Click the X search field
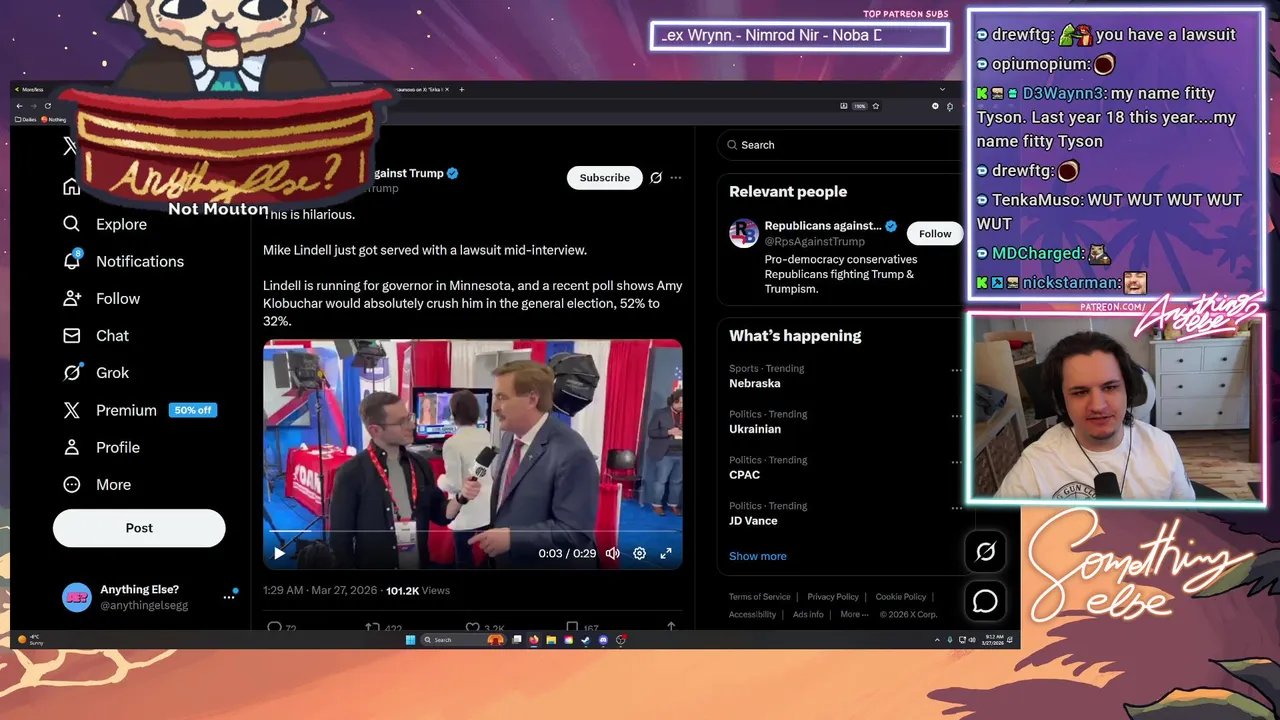This screenshot has height=720, width=1280. [838, 145]
